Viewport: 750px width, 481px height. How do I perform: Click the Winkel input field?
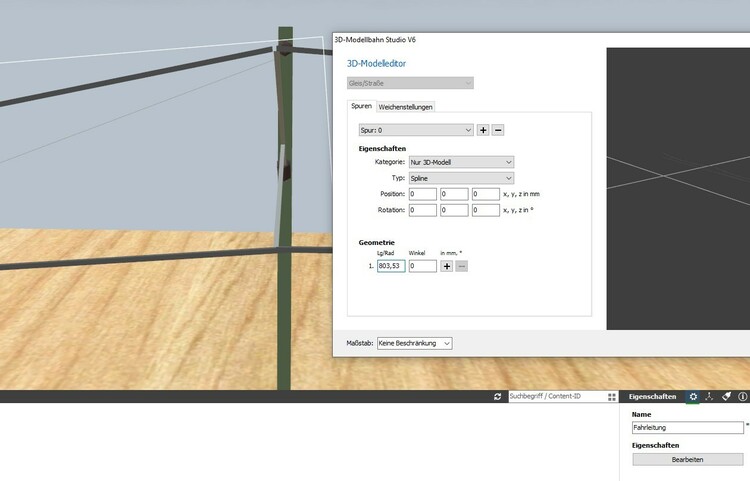pos(423,266)
